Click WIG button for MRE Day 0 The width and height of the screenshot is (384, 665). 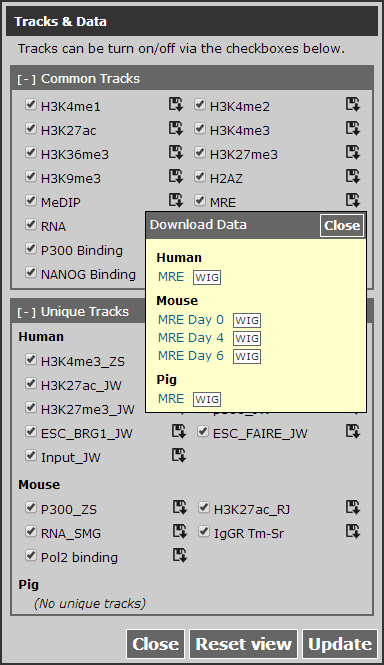pyautogui.click(x=247, y=320)
